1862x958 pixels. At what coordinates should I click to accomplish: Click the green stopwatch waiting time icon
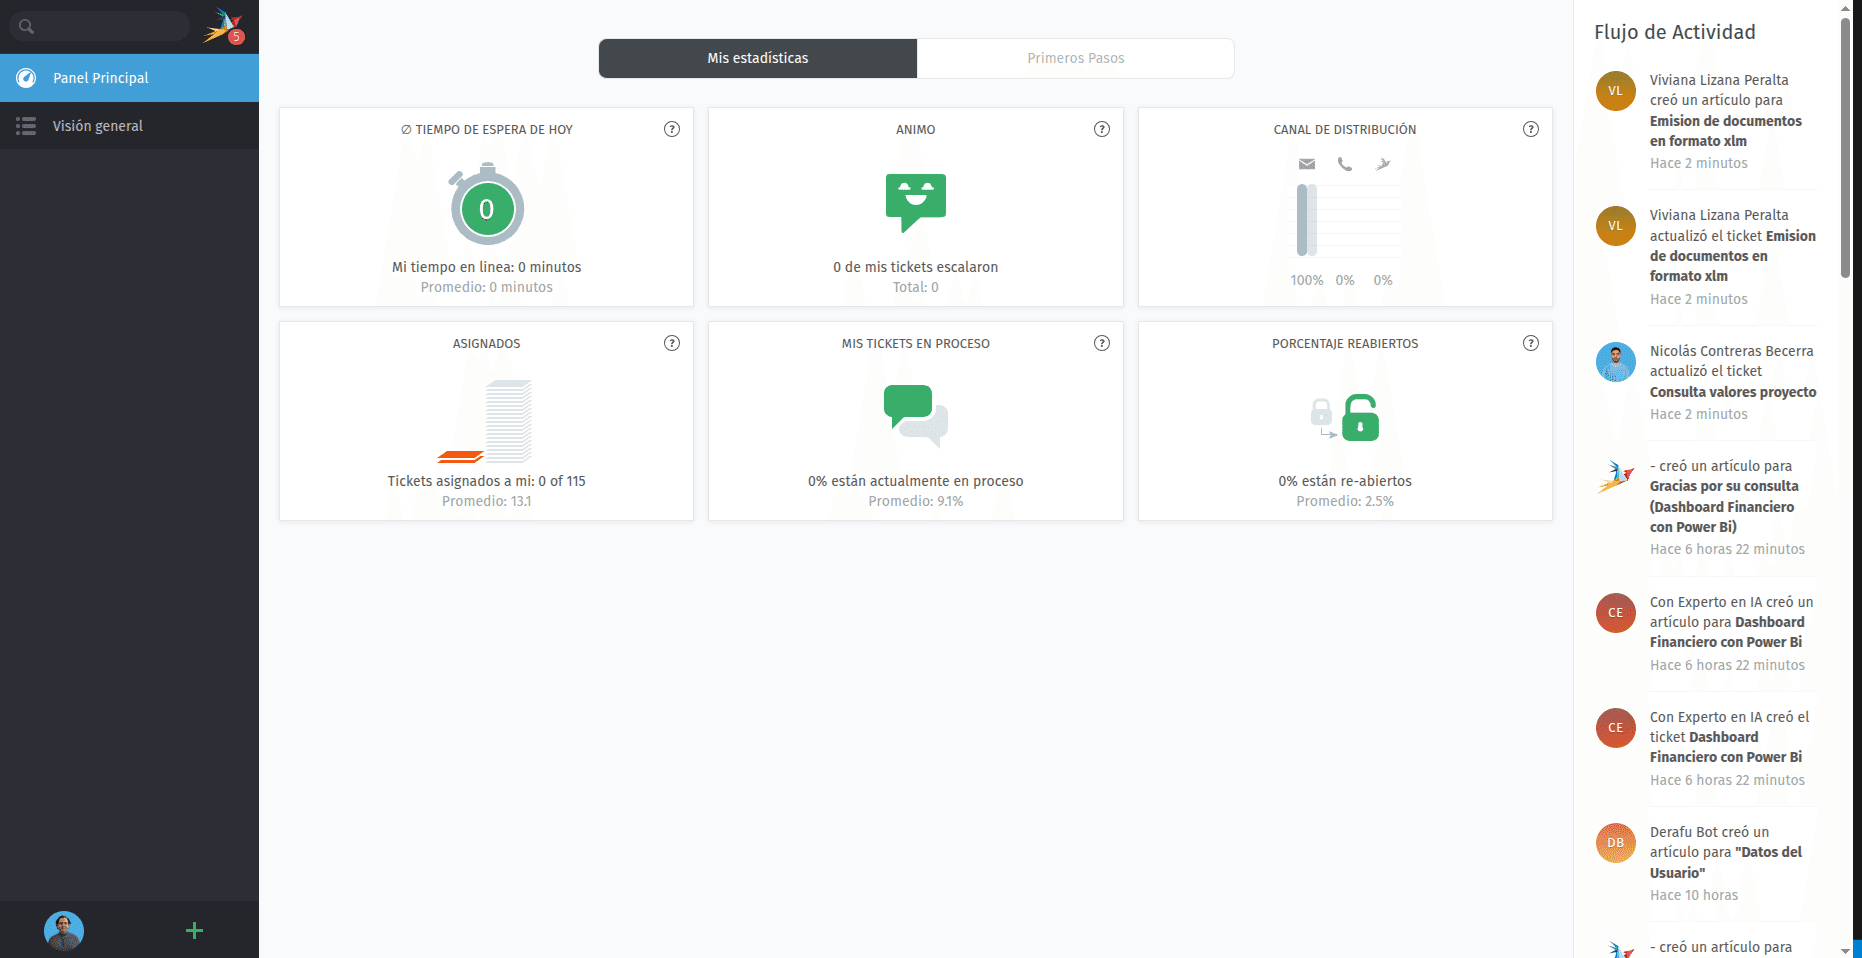pos(487,207)
